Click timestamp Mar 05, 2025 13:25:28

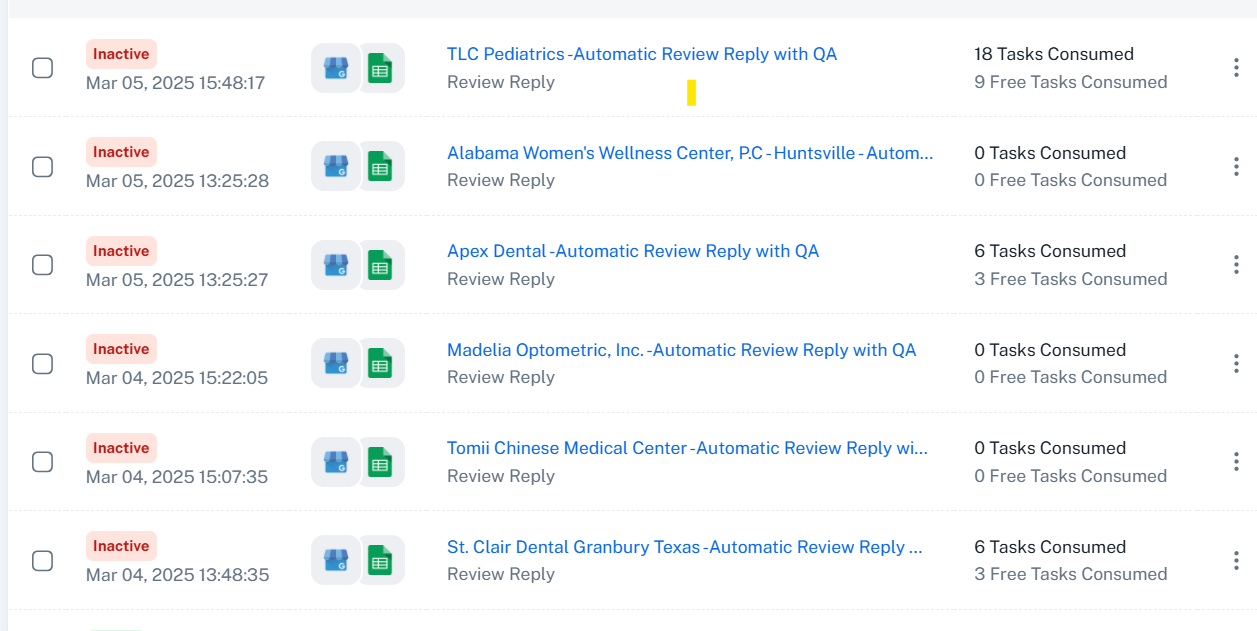pyautogui.click(x=177, y=181)
